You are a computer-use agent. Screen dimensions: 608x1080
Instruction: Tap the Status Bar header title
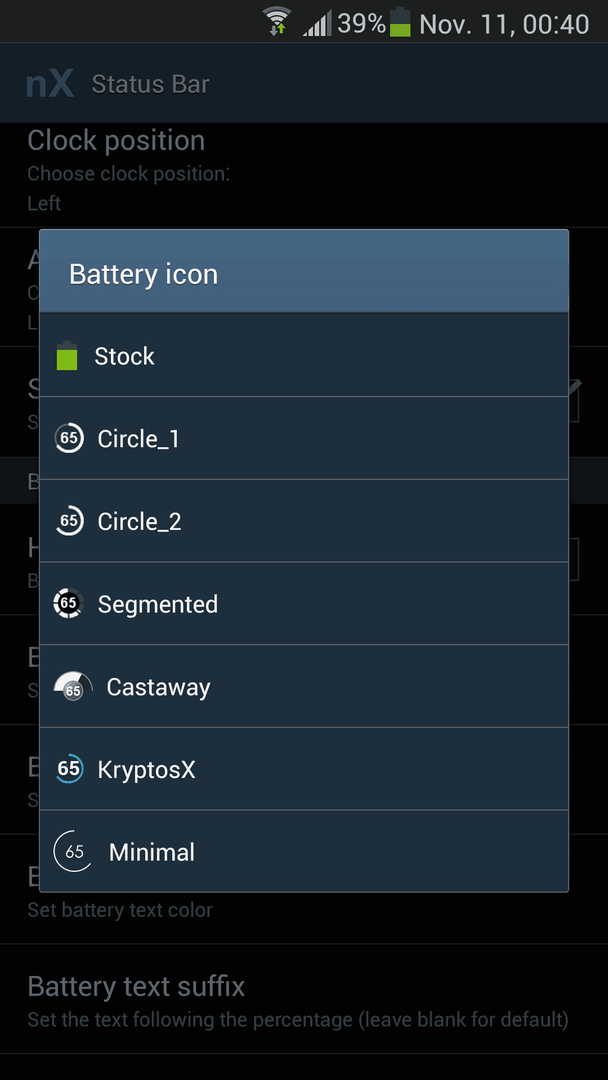click(151, 84)
